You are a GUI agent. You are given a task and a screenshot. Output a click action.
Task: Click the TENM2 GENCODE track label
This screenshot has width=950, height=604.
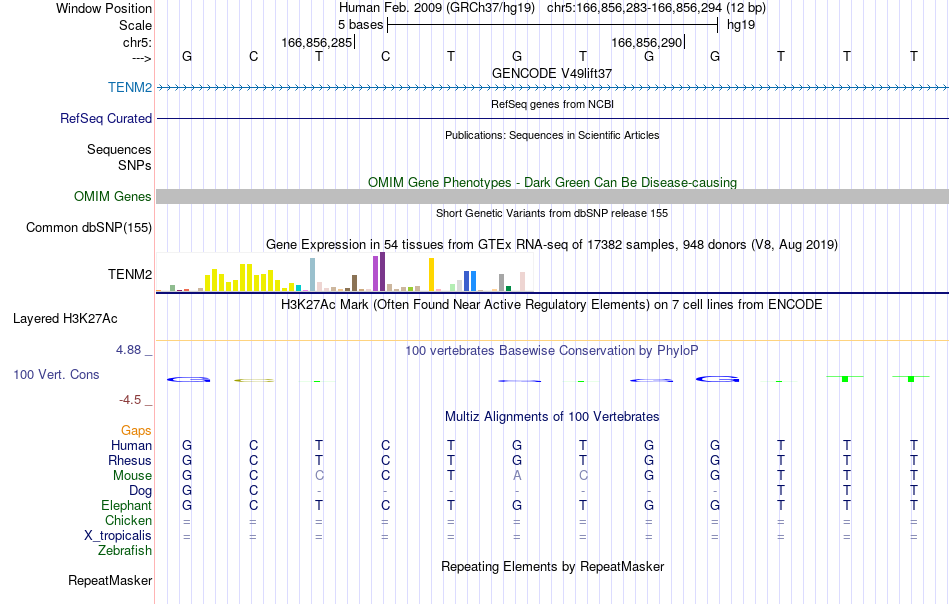[x=130, y=87]
